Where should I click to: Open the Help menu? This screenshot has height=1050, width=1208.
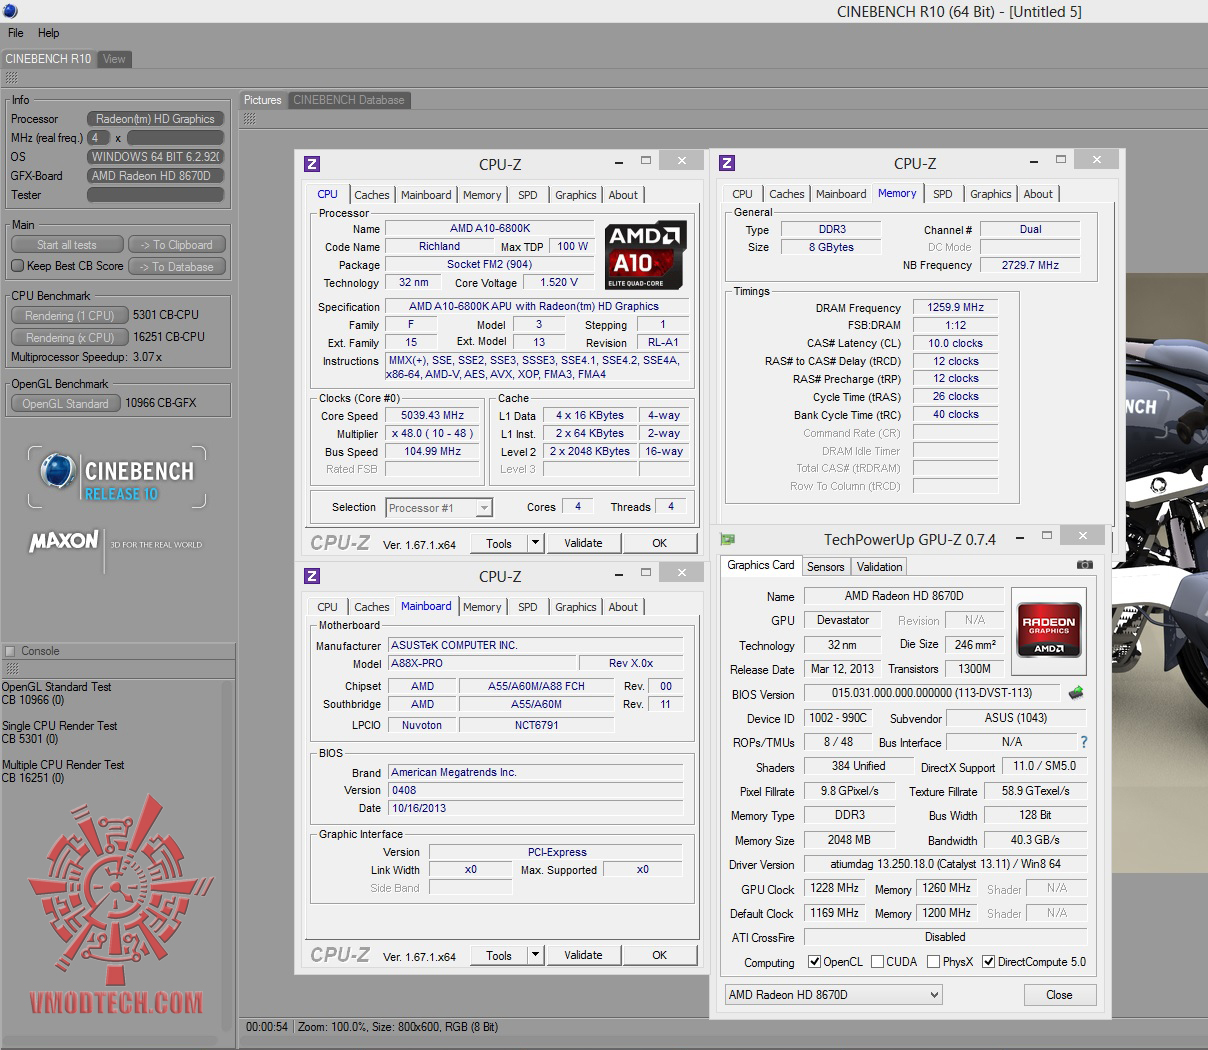[x=48, y=33]
